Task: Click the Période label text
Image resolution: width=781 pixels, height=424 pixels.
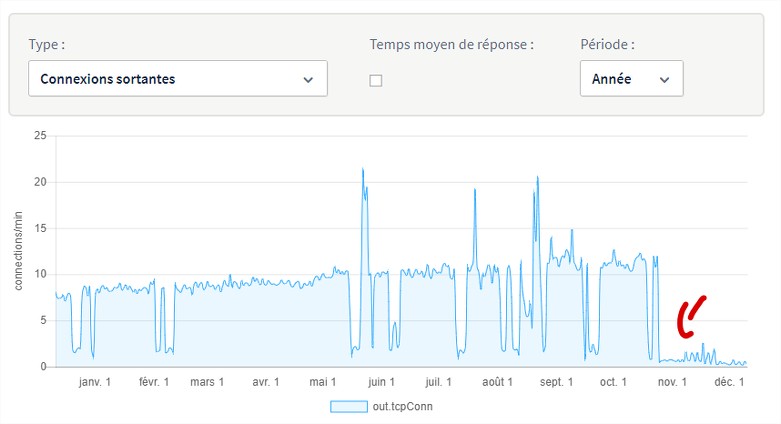Action: click(607, 44)
